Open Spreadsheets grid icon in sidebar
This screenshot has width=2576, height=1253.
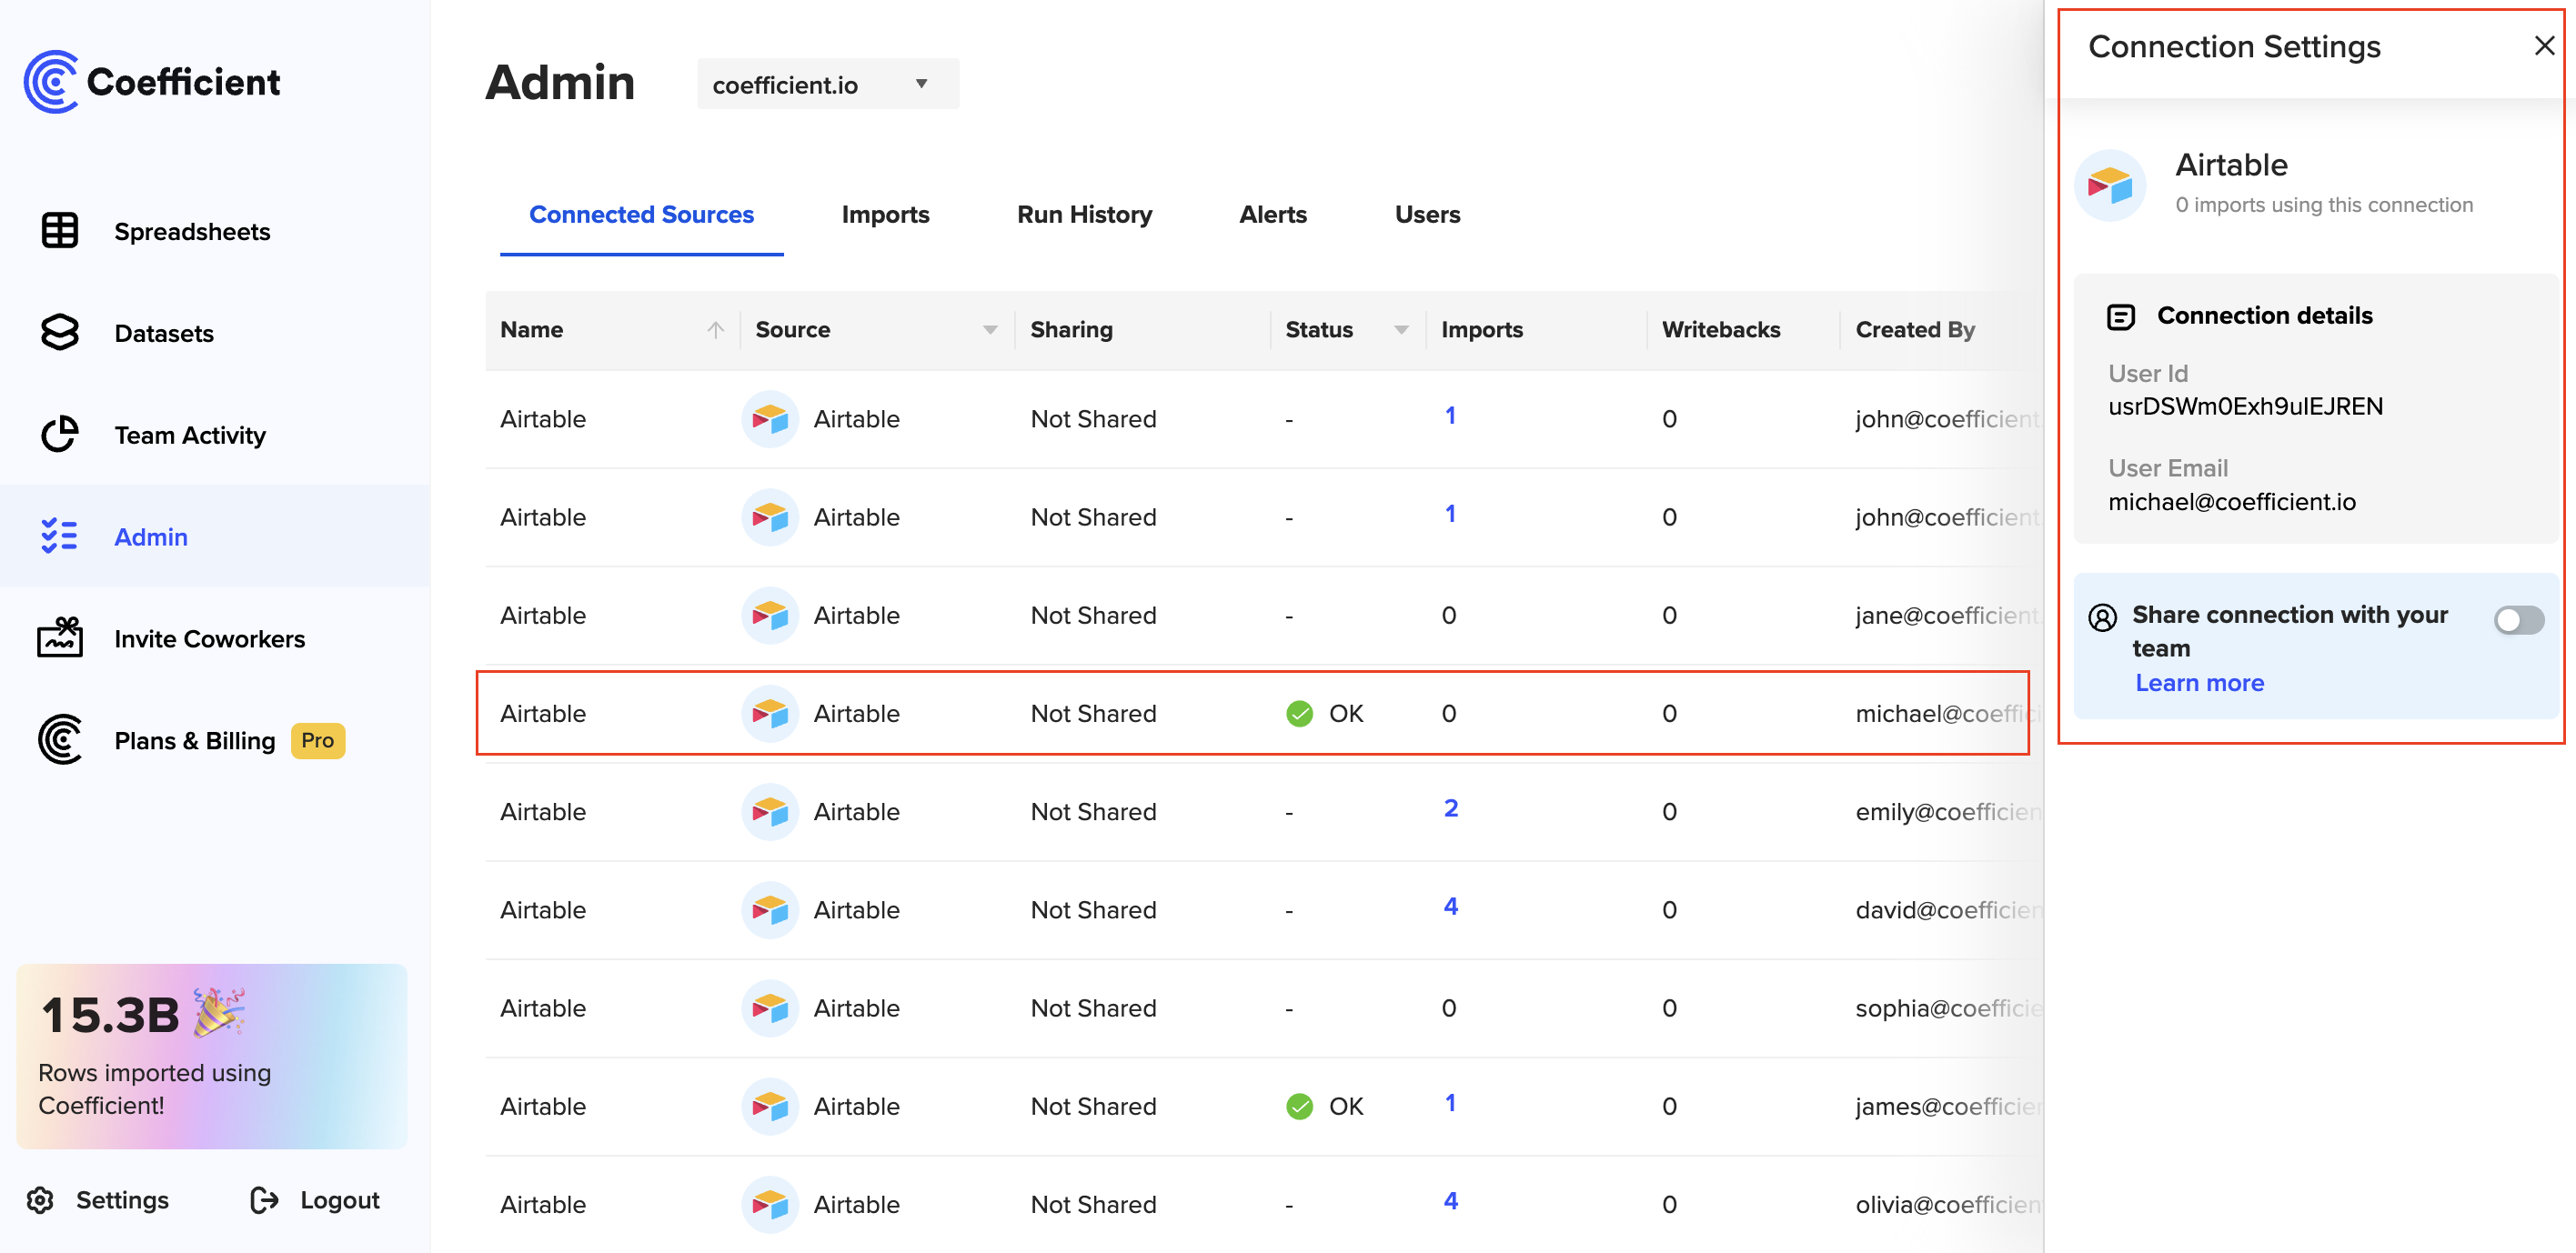pos(60,231)
